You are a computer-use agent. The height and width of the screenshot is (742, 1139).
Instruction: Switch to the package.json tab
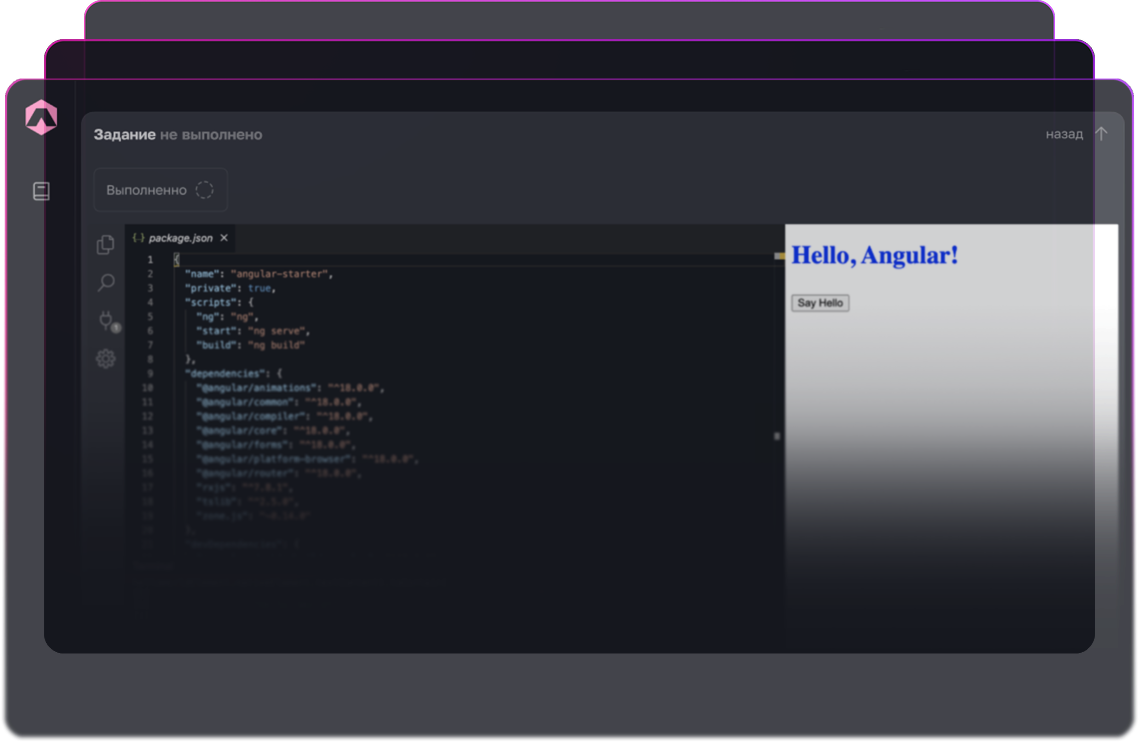coord(179,238)
